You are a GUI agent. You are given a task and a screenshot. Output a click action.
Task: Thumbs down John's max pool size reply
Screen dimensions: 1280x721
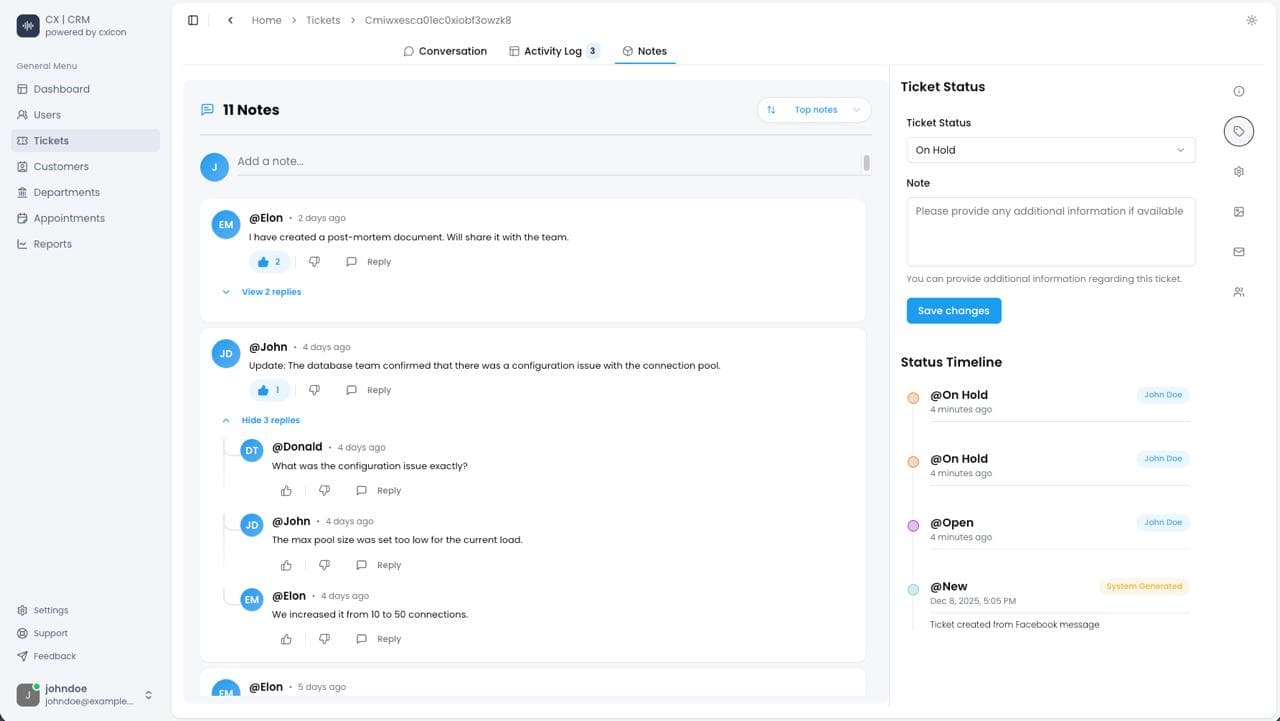pos(324,565)
